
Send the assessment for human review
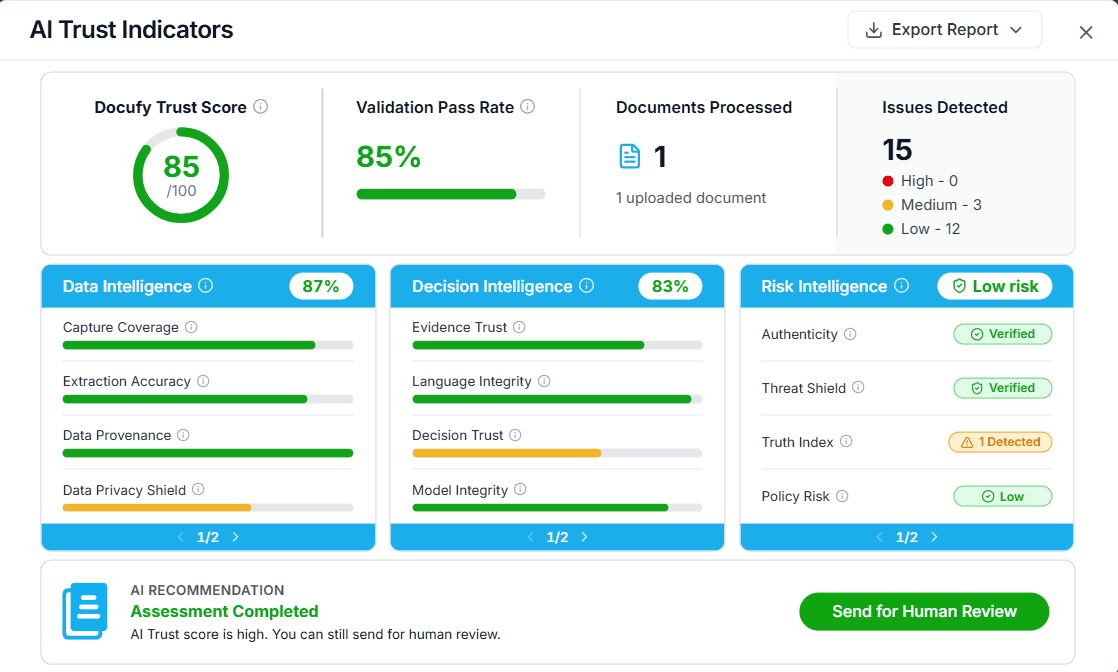coord(924,611)
